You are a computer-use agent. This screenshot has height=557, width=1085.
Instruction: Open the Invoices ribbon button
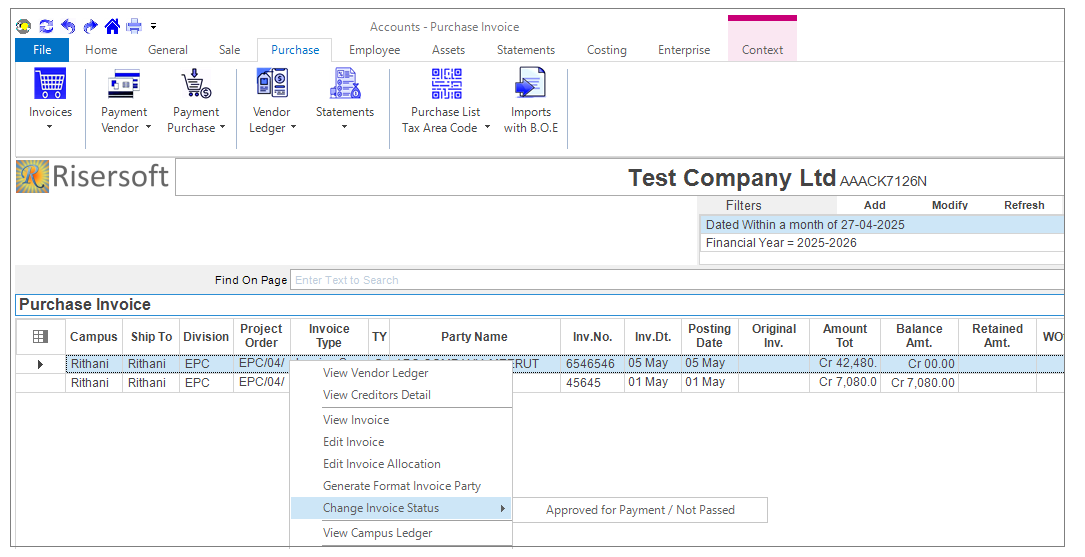tap(50, 85)
